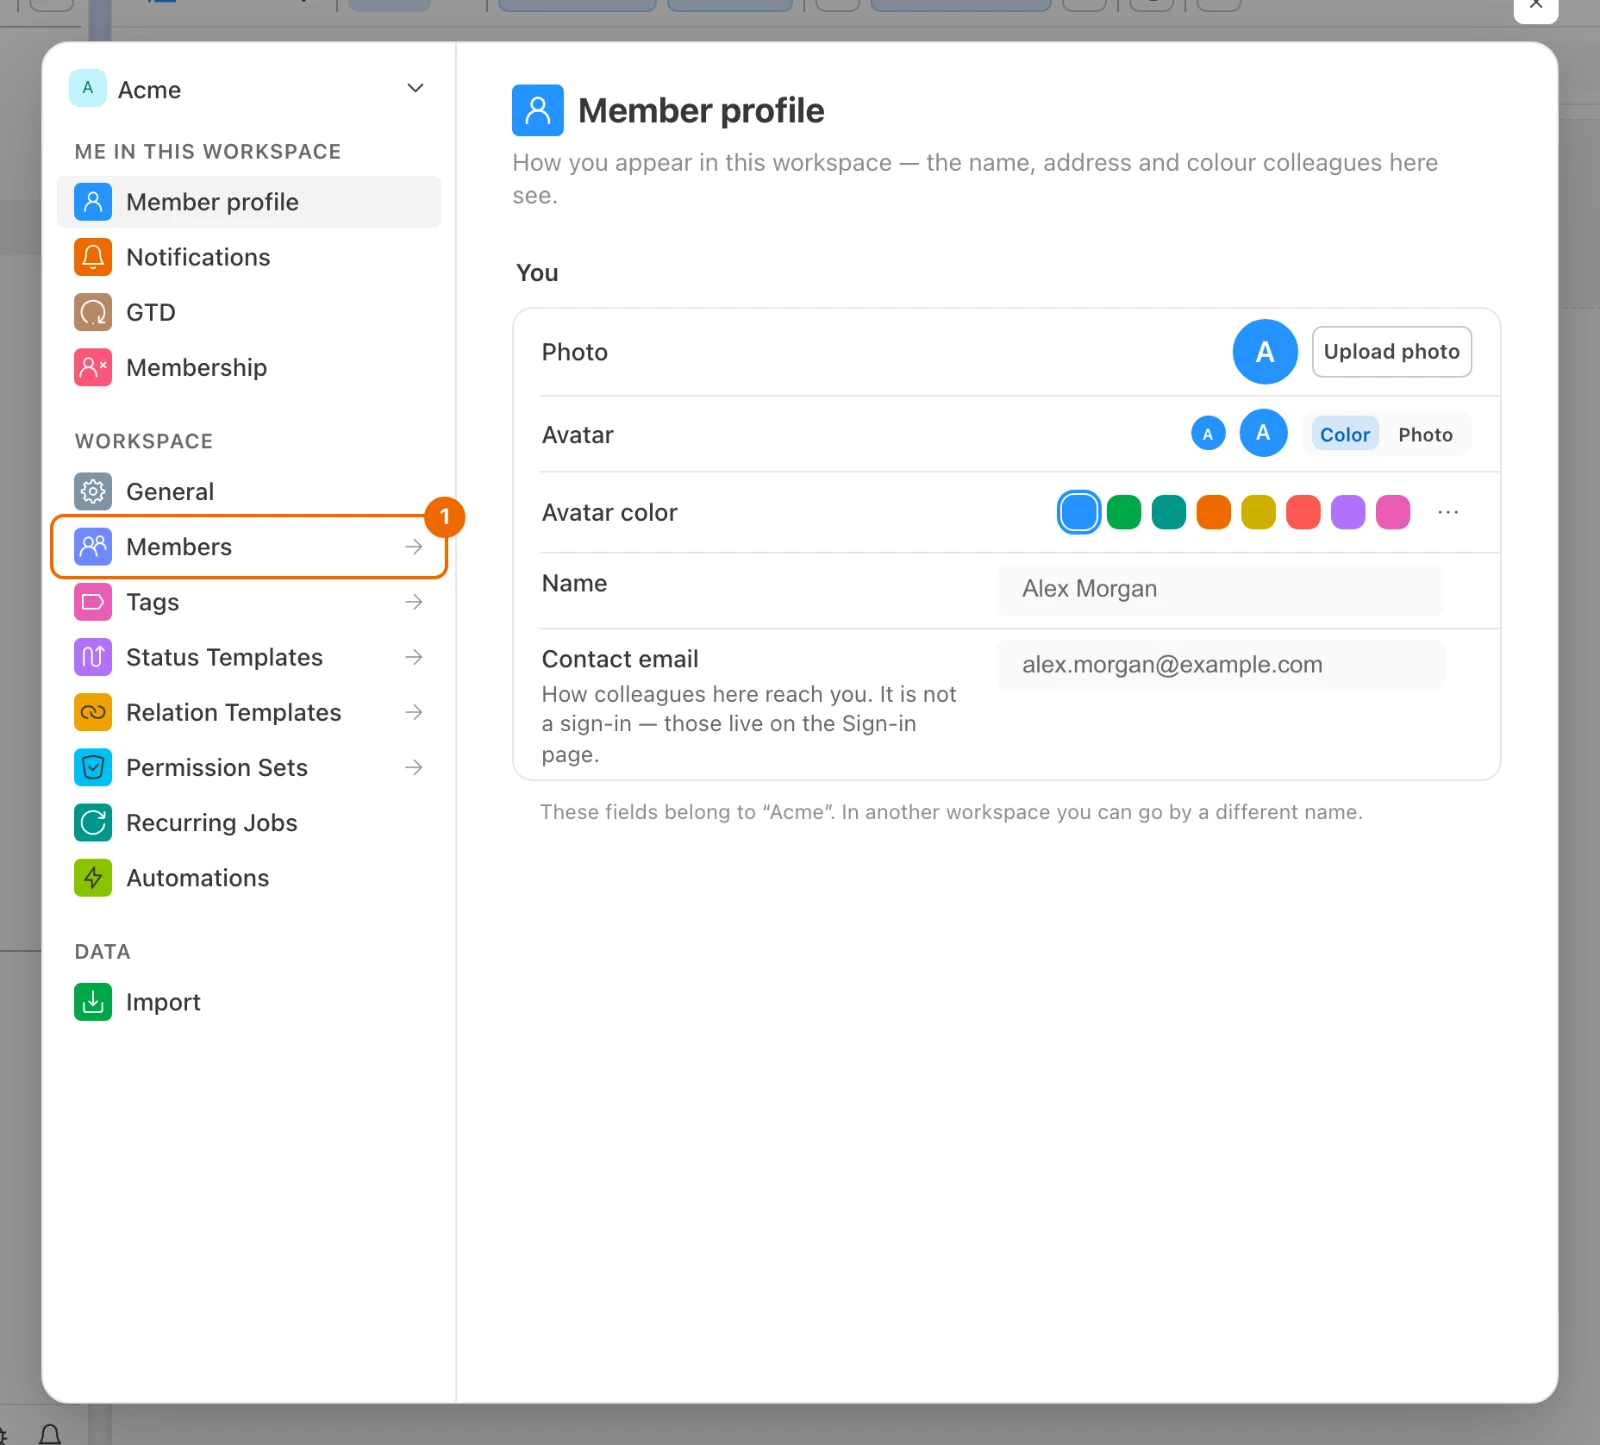Click the Status Templates icon
The width and height of the screenshot is (1600, 1445).
[93, 657]
